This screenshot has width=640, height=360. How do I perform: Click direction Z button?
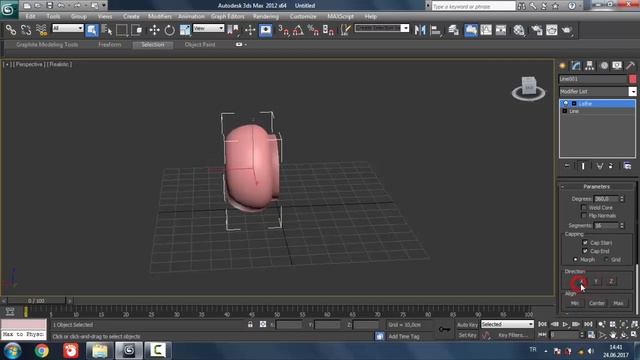611,282
